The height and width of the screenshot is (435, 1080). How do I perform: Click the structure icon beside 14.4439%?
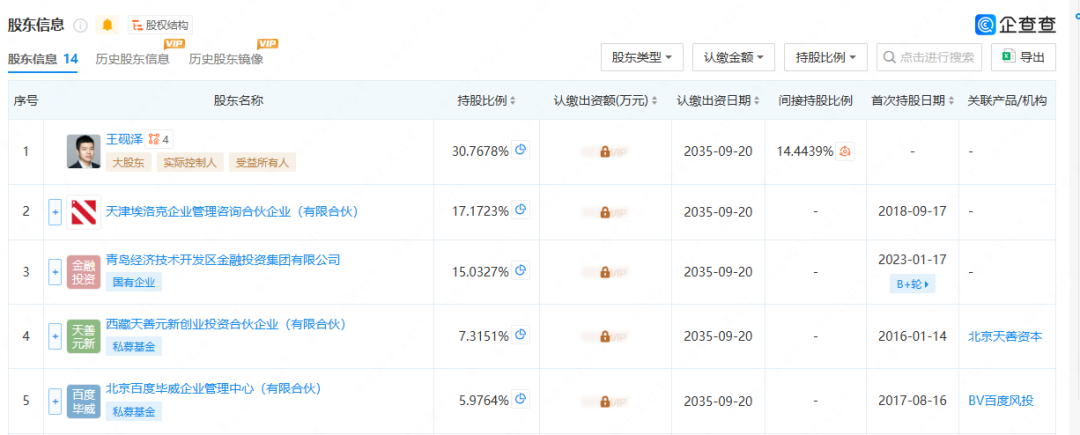pyautogui.click(x=846, y=151)
